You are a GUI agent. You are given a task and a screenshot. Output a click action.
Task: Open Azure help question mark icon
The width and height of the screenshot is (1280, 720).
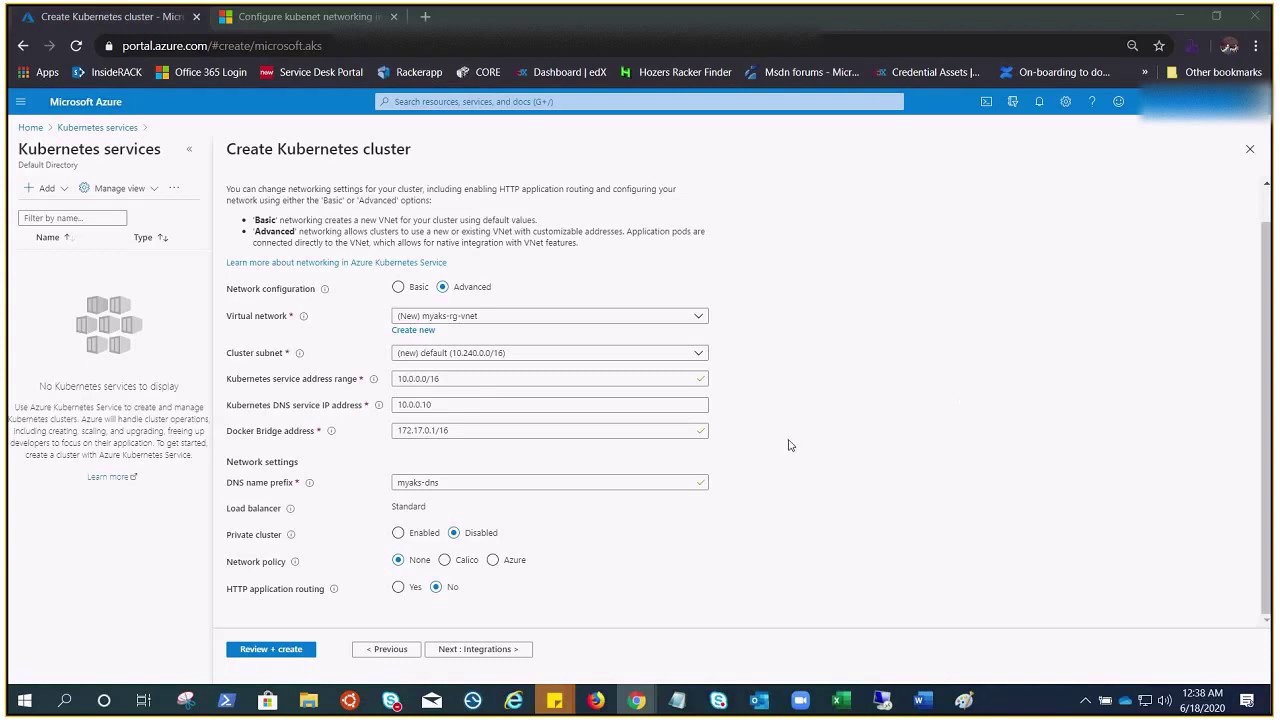click(1092, 101)
